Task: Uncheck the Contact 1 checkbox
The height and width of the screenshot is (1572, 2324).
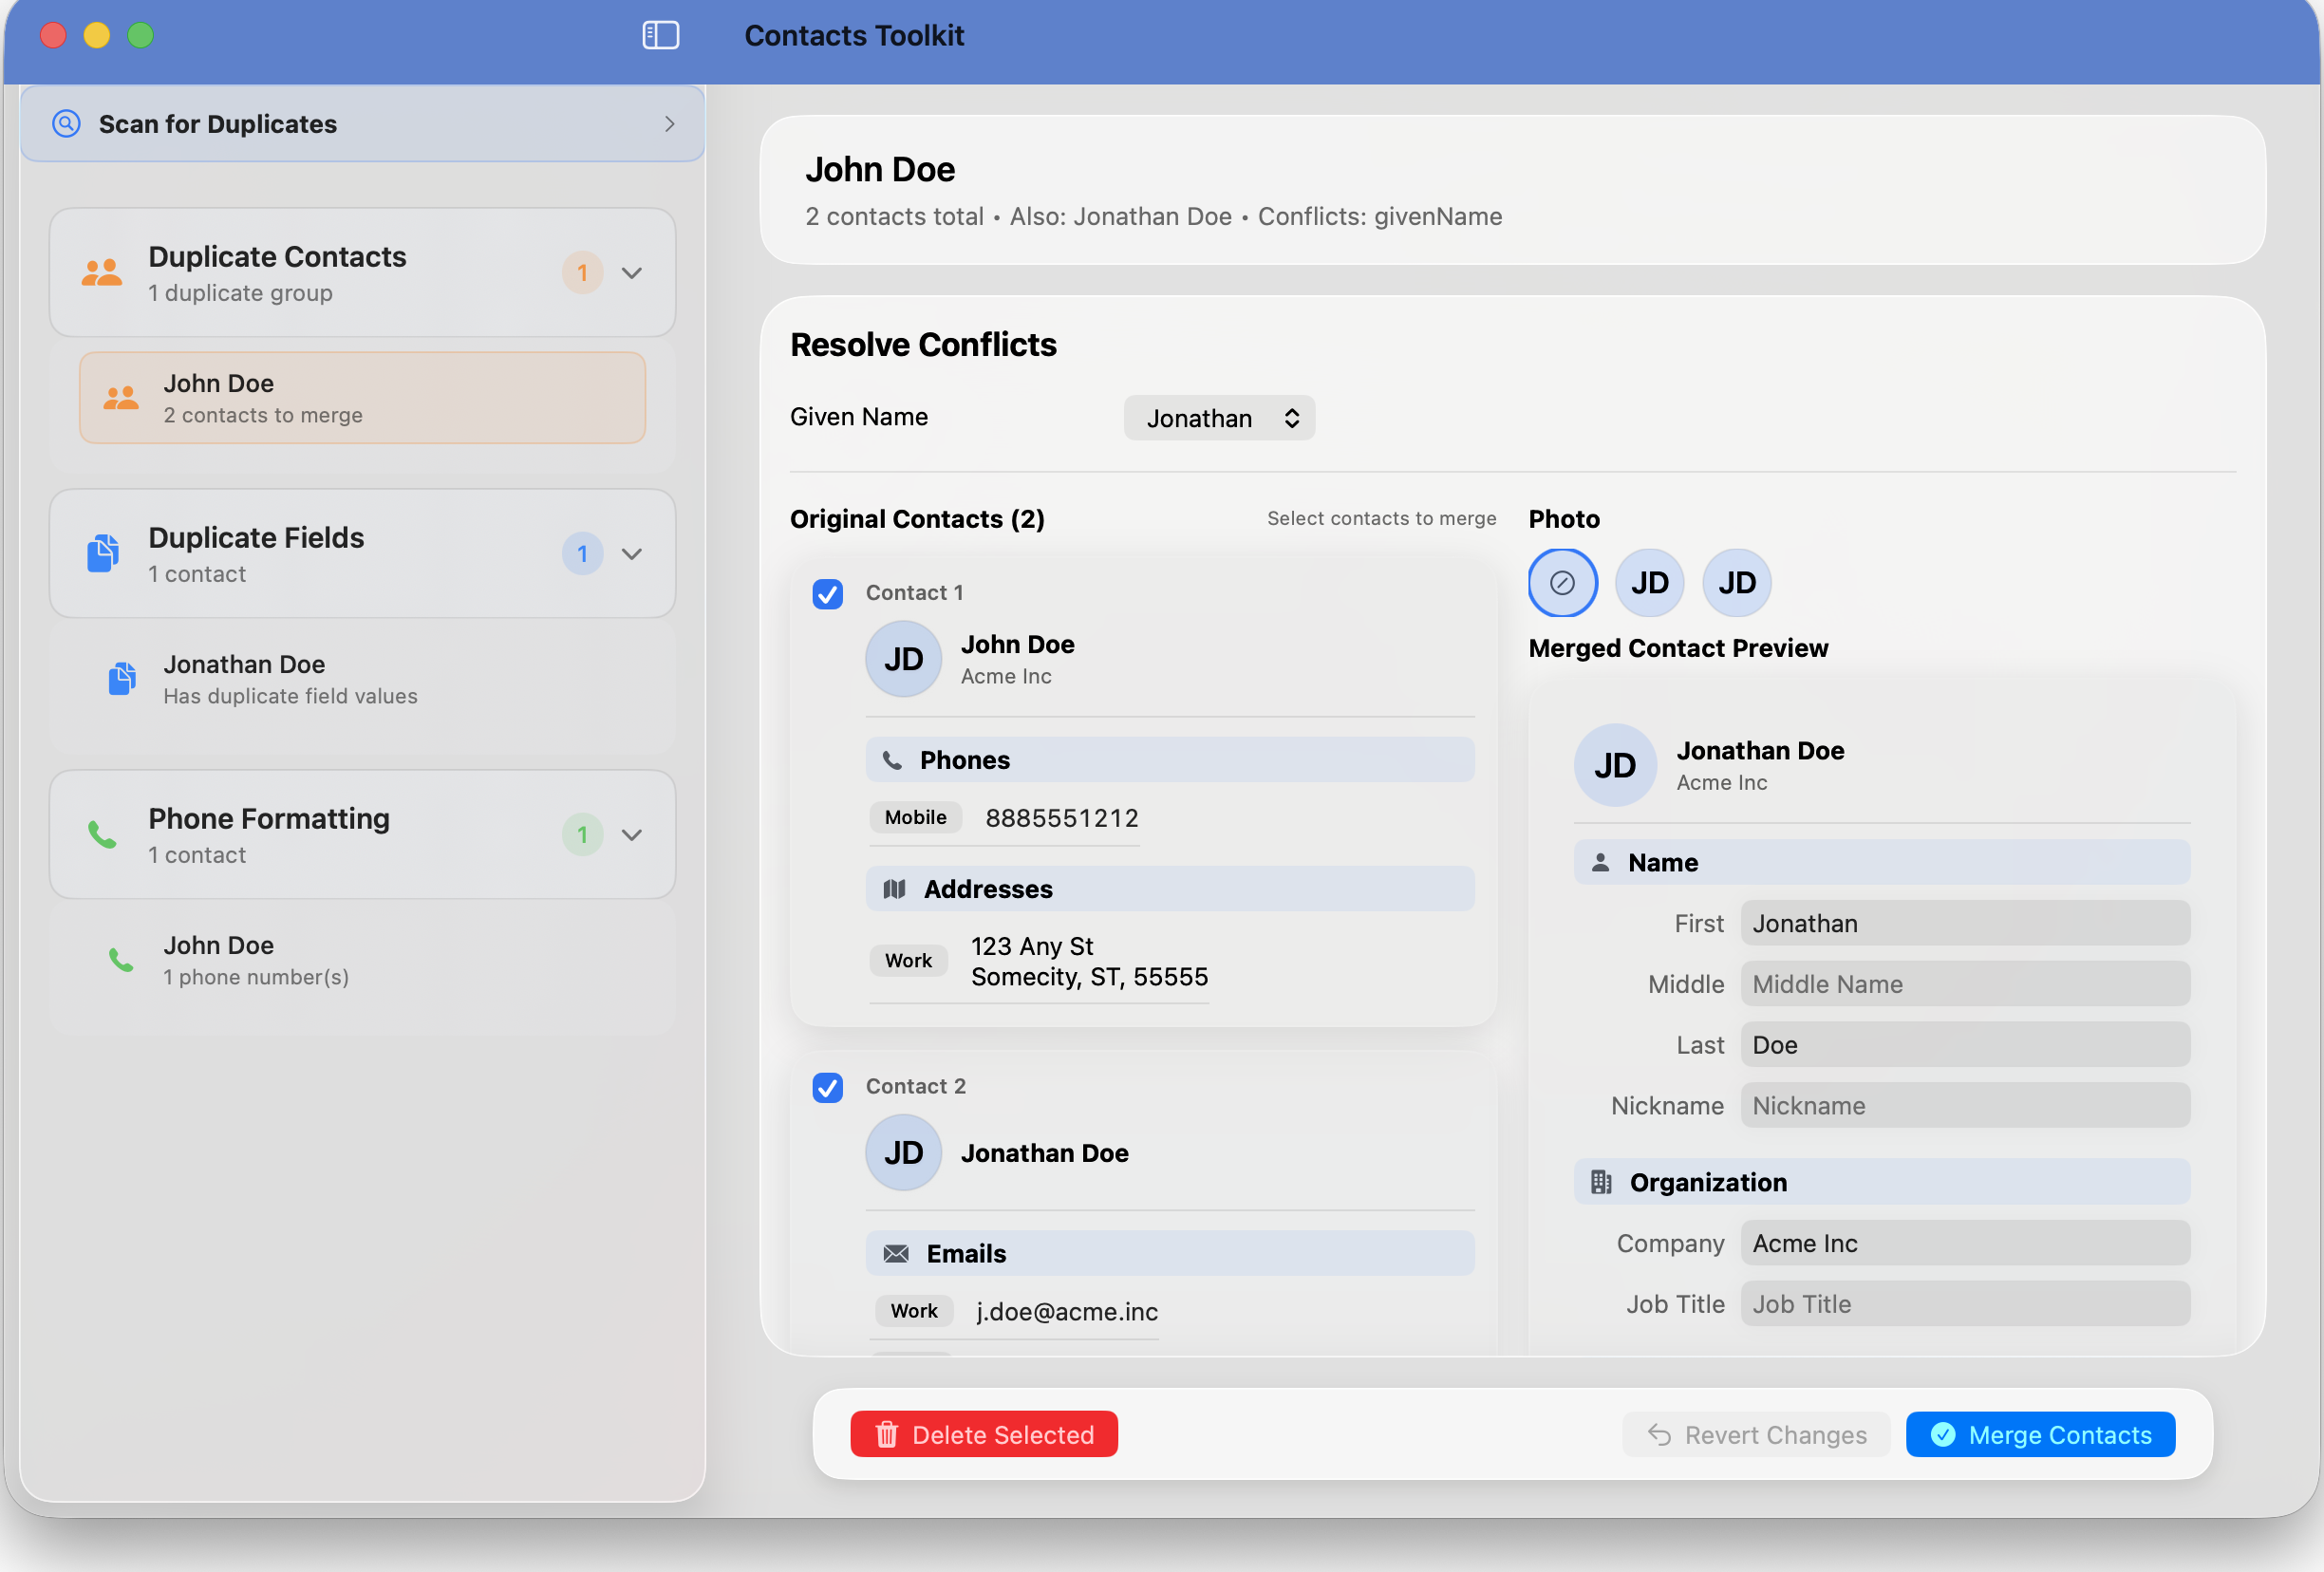Action: point(827,594)
